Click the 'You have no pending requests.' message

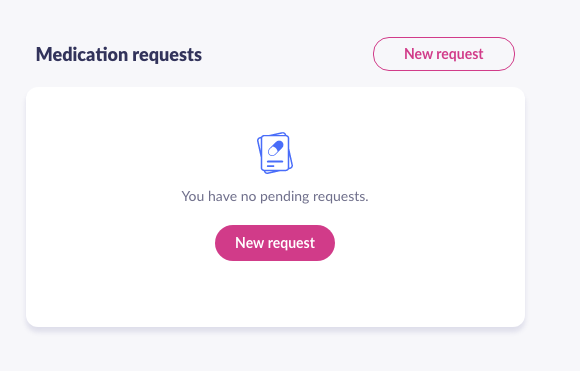coord(275,196)
